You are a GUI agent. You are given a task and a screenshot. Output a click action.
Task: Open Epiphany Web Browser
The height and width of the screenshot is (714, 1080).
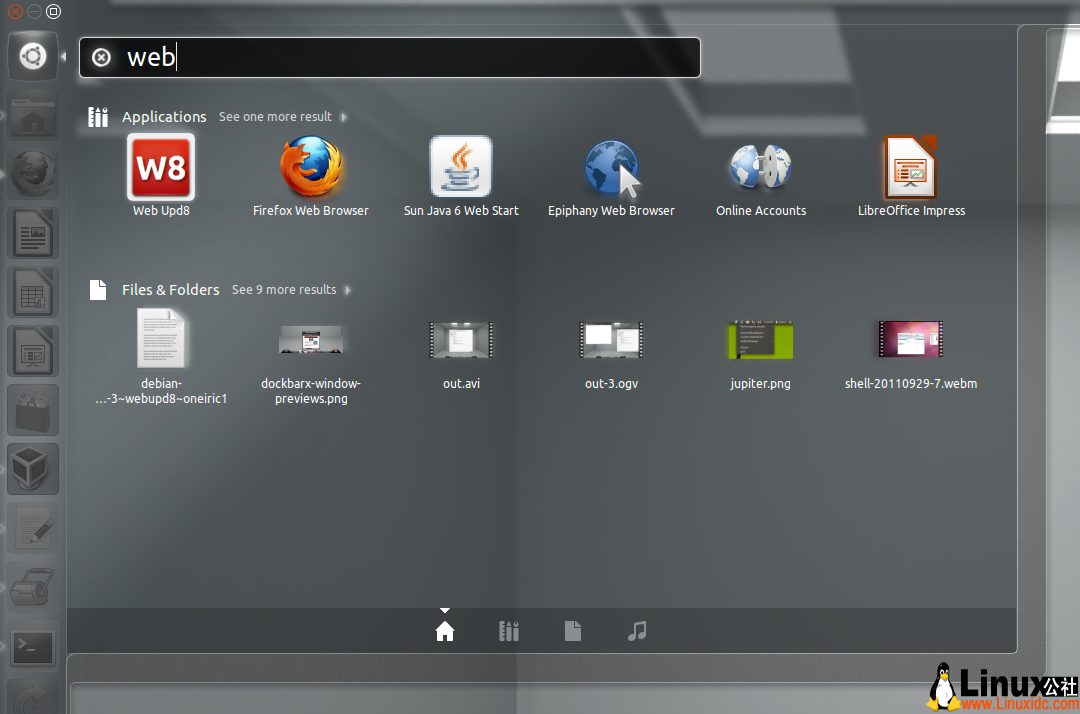(611, 168)
